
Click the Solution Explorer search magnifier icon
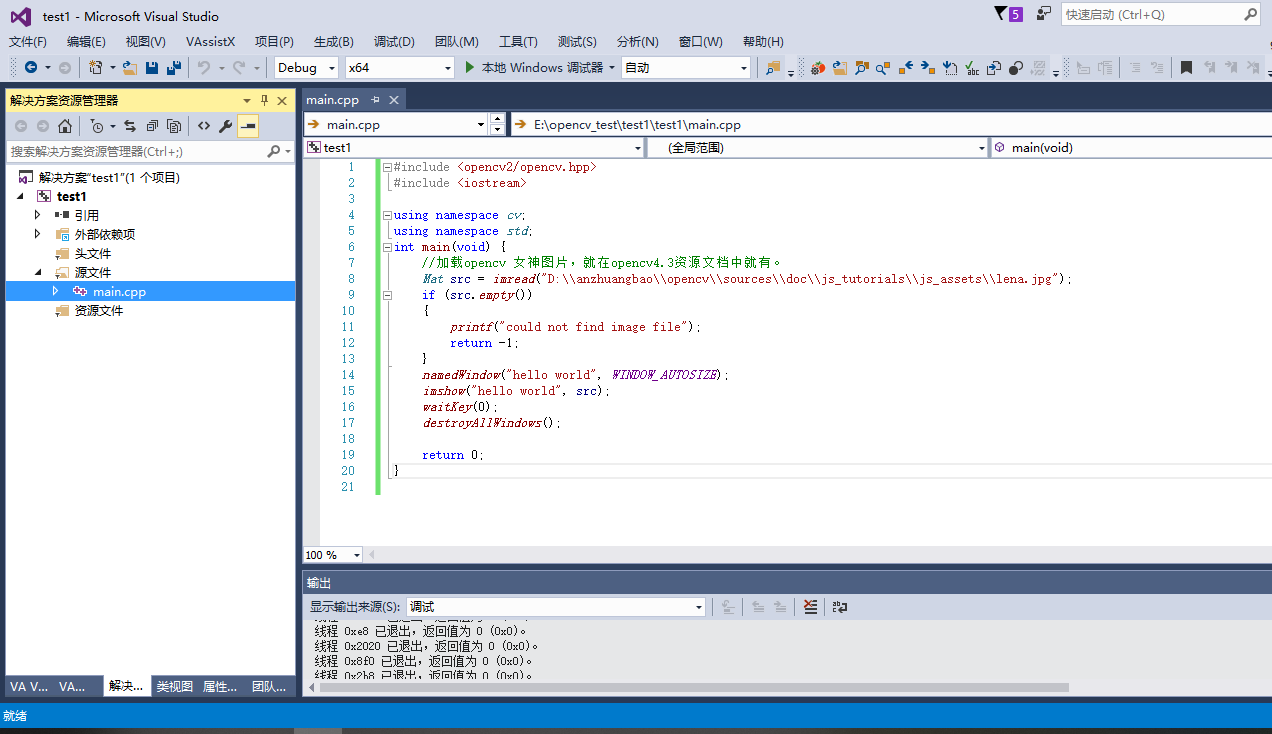pyautogui.click(x=275, y=151)
